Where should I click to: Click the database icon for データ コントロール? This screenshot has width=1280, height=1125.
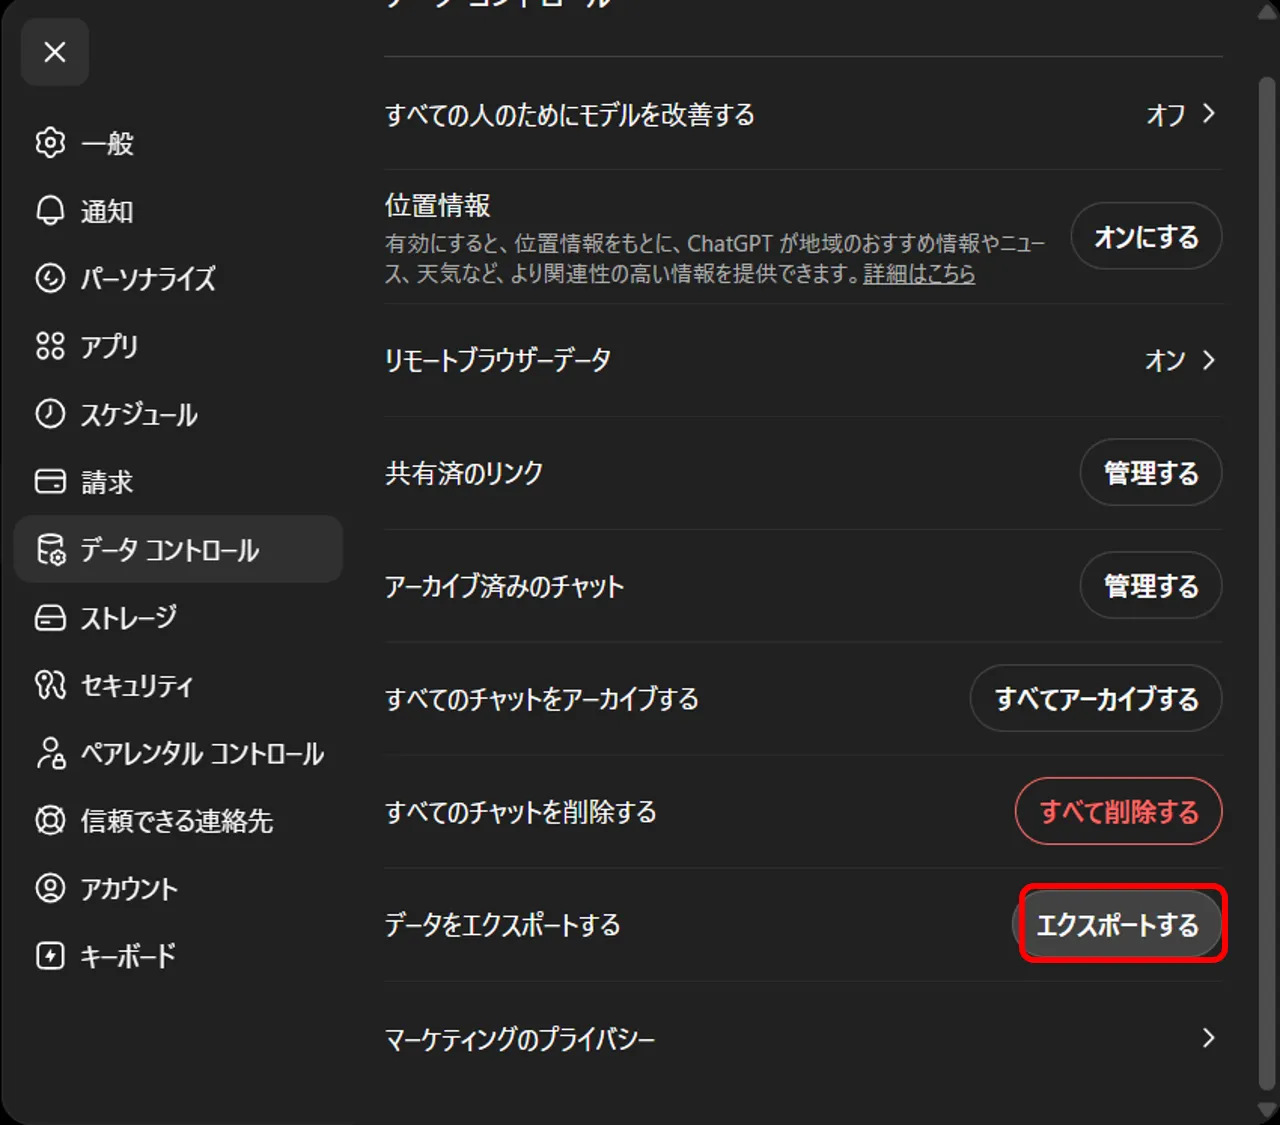pos(50,549)
